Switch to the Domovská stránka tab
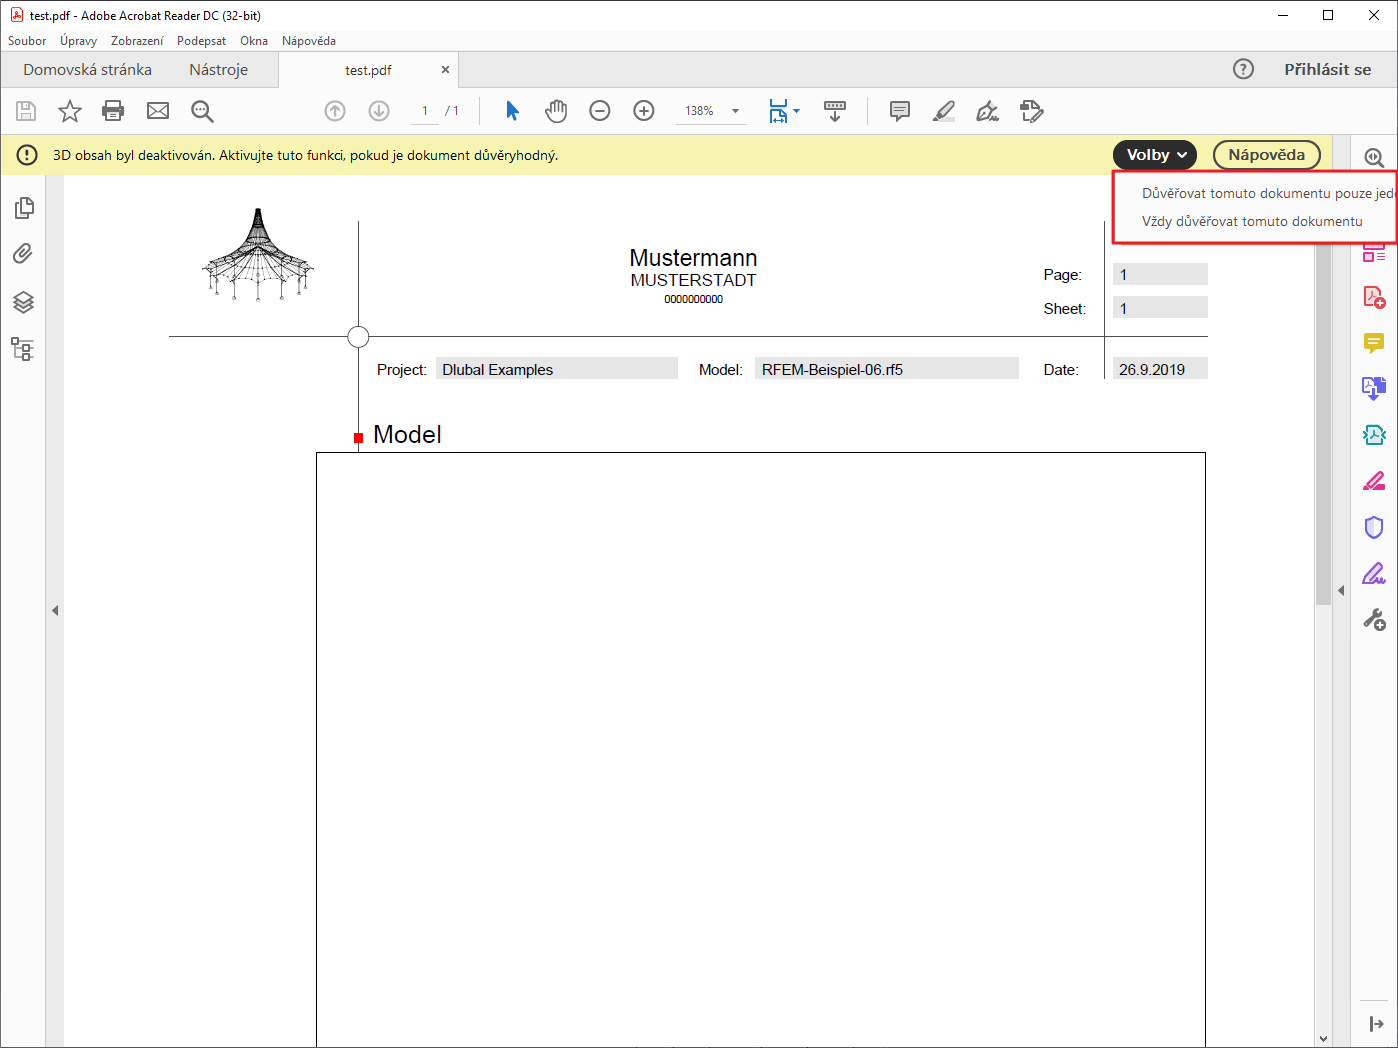The width and height of the screenshot is (1398, 1048). 88,70
